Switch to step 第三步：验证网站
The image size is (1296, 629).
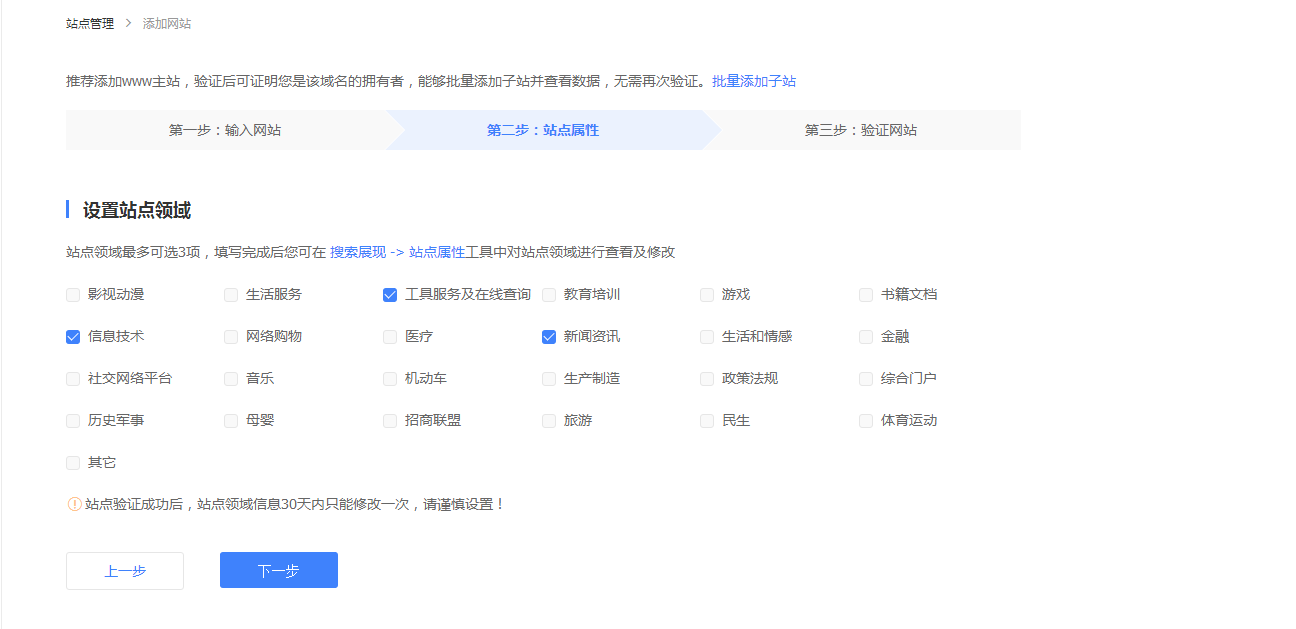pos(862,129)
